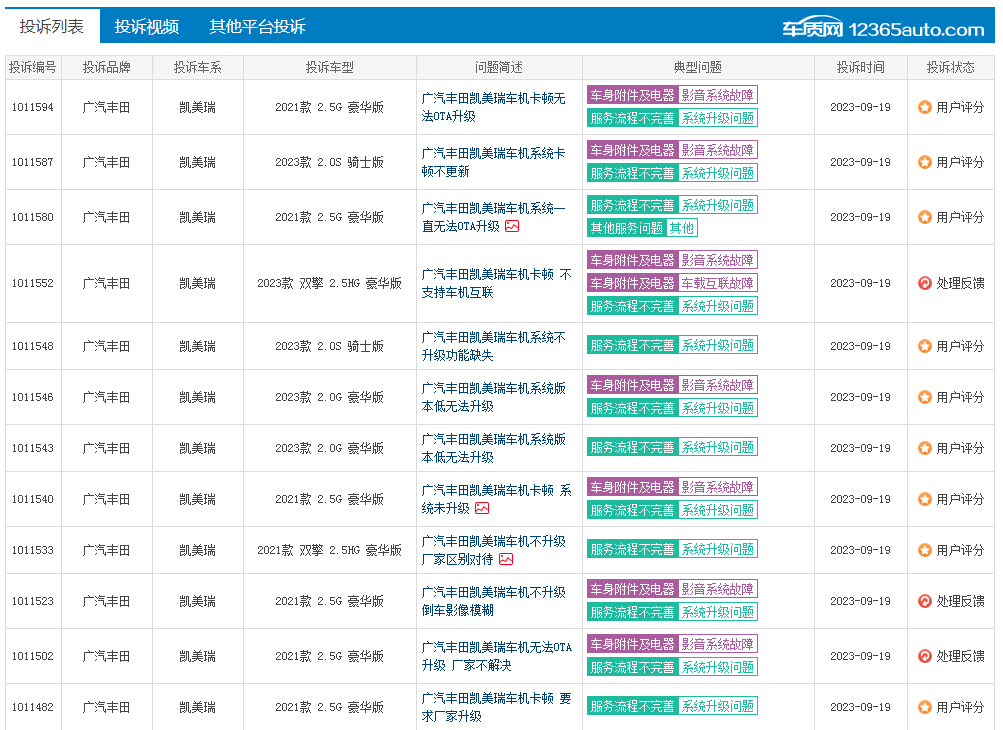Click the 投诉状态 column header

click(x=951, y=67)
